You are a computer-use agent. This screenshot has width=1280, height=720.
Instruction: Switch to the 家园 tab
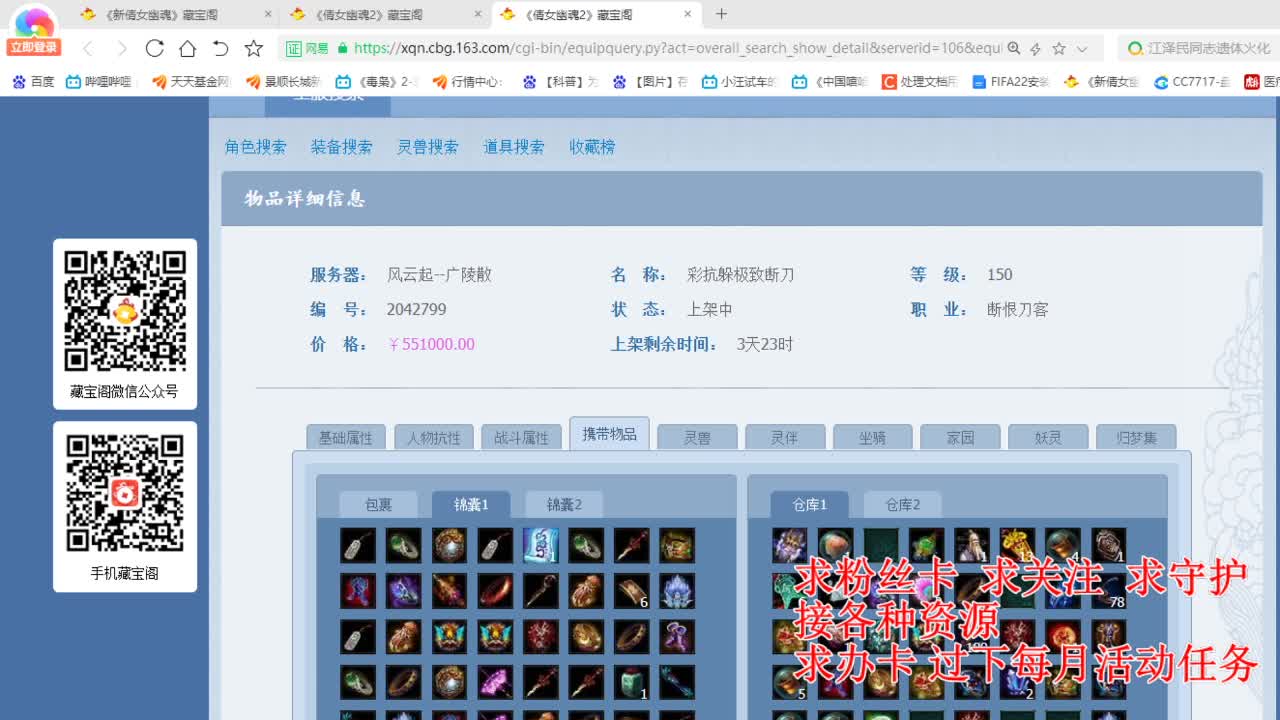click(961, 437)
